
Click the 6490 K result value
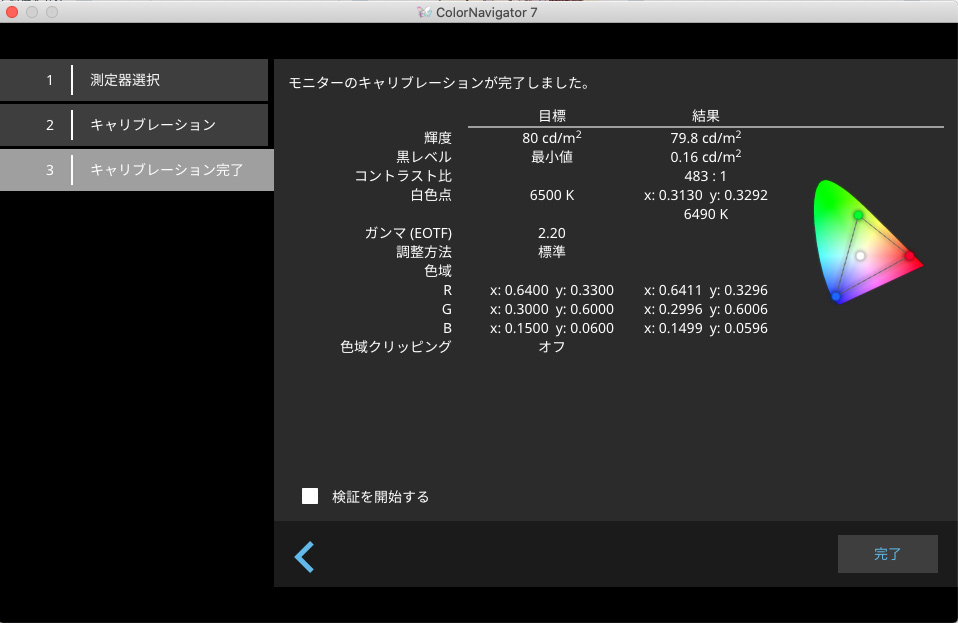click(706, 214)
